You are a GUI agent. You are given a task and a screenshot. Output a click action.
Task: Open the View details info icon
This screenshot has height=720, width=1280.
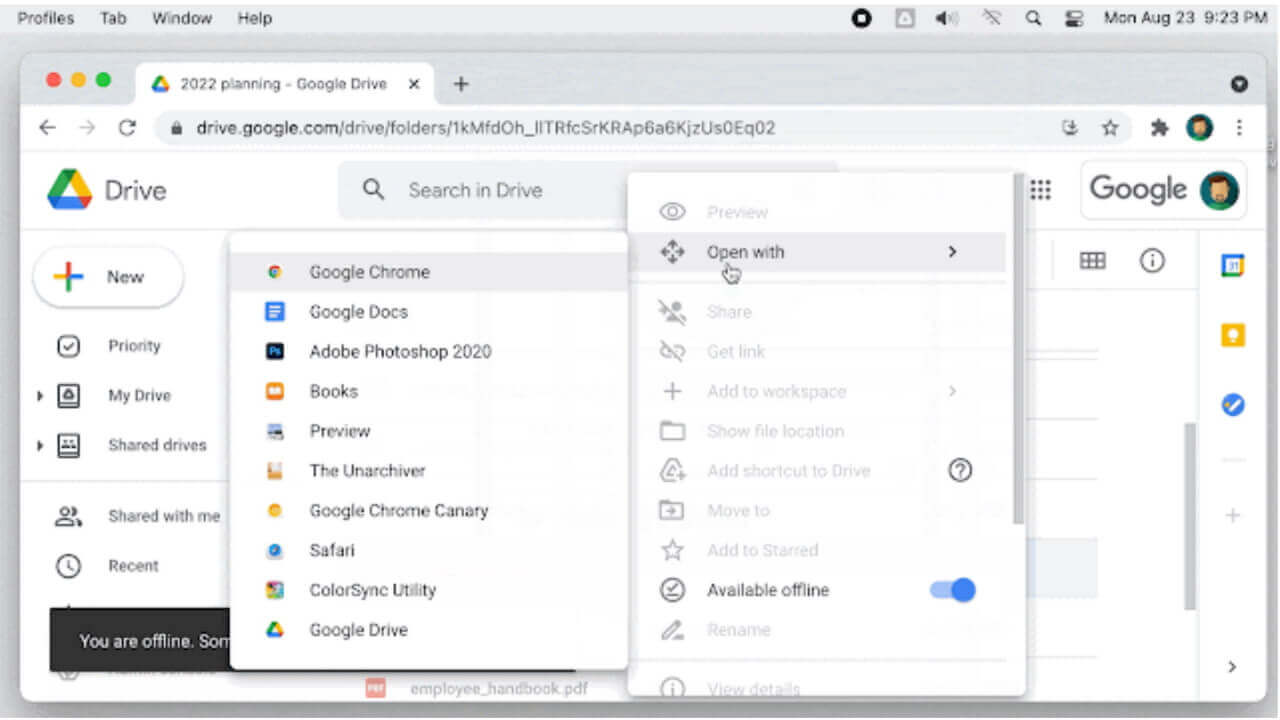(1152, 260)
